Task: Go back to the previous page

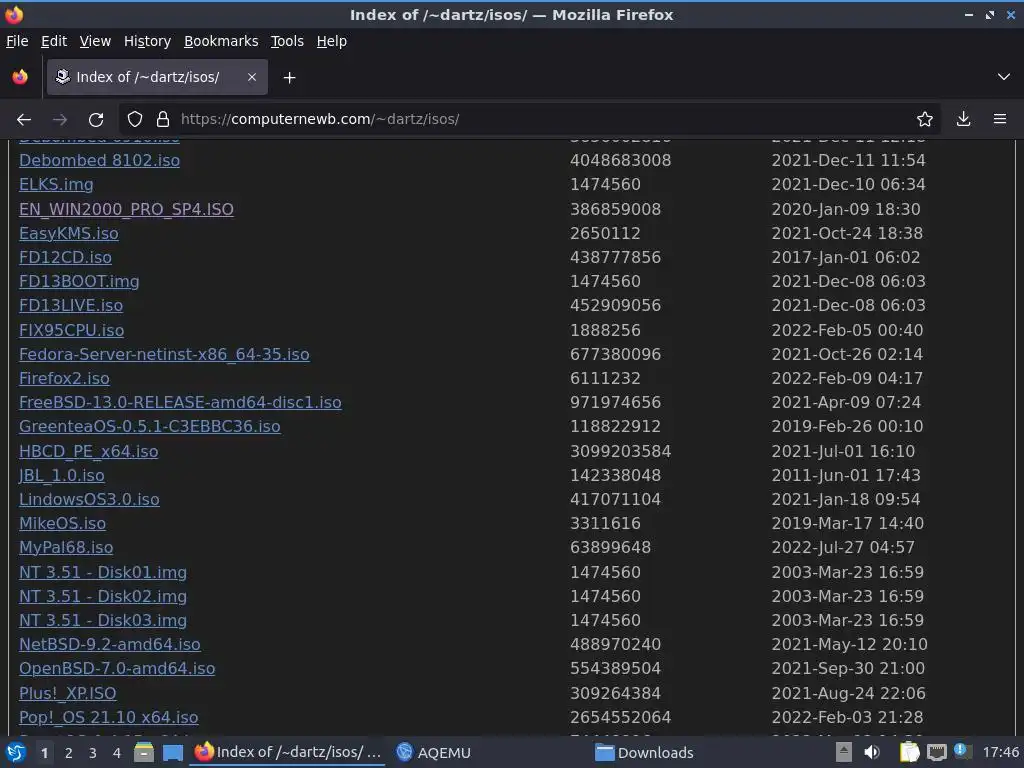Action: tap(24, 120)
